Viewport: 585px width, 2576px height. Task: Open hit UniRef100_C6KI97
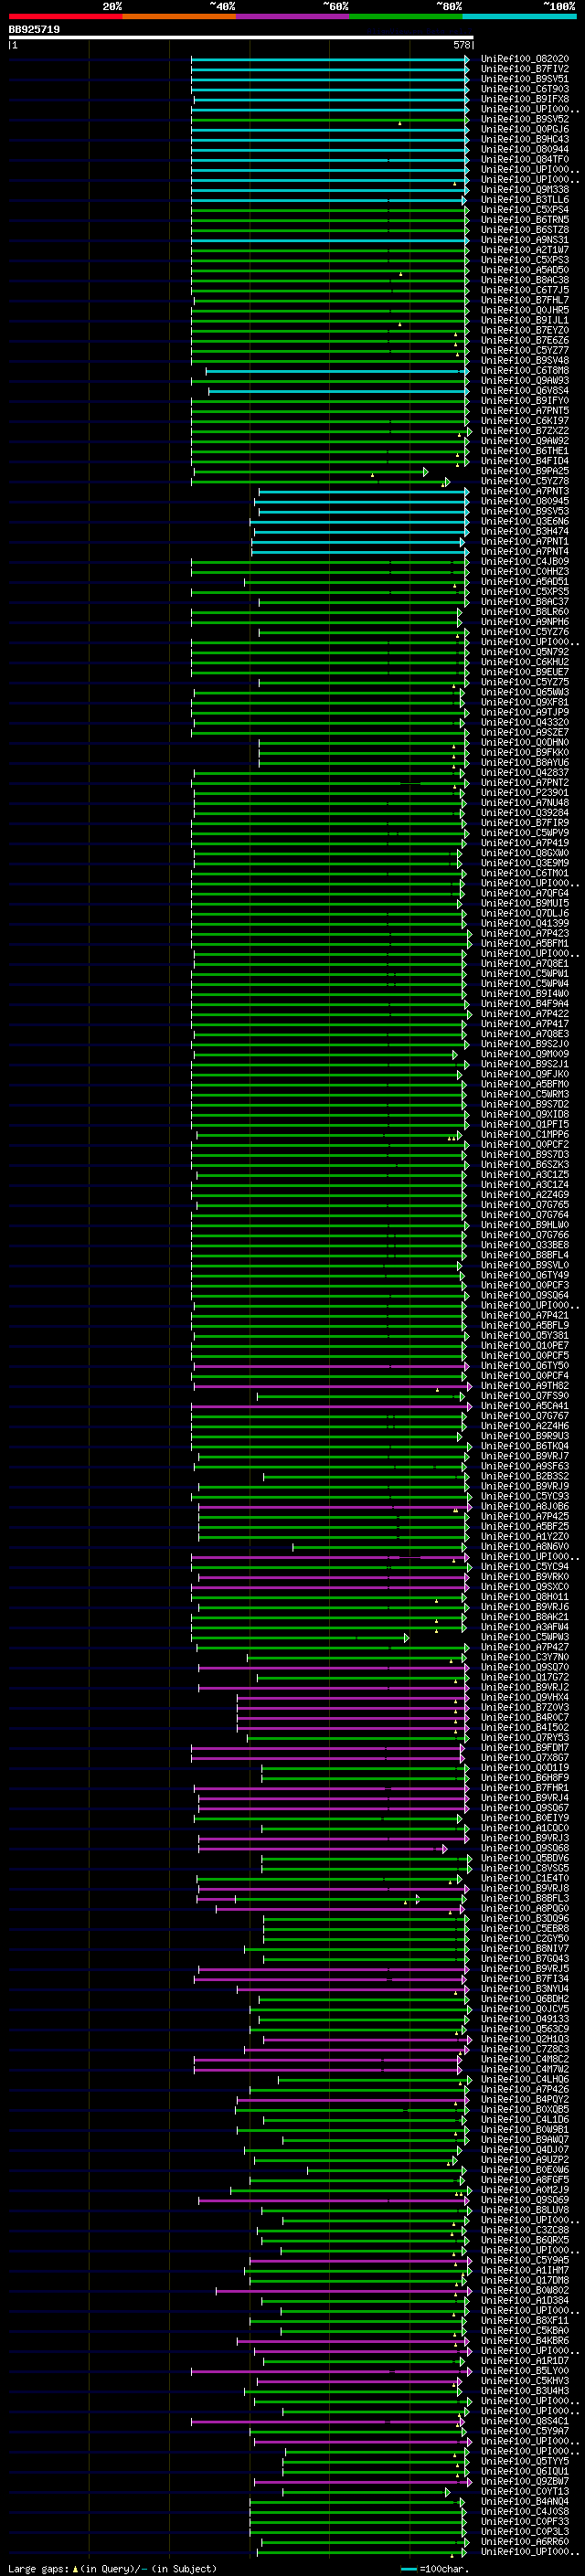point(524,421)
